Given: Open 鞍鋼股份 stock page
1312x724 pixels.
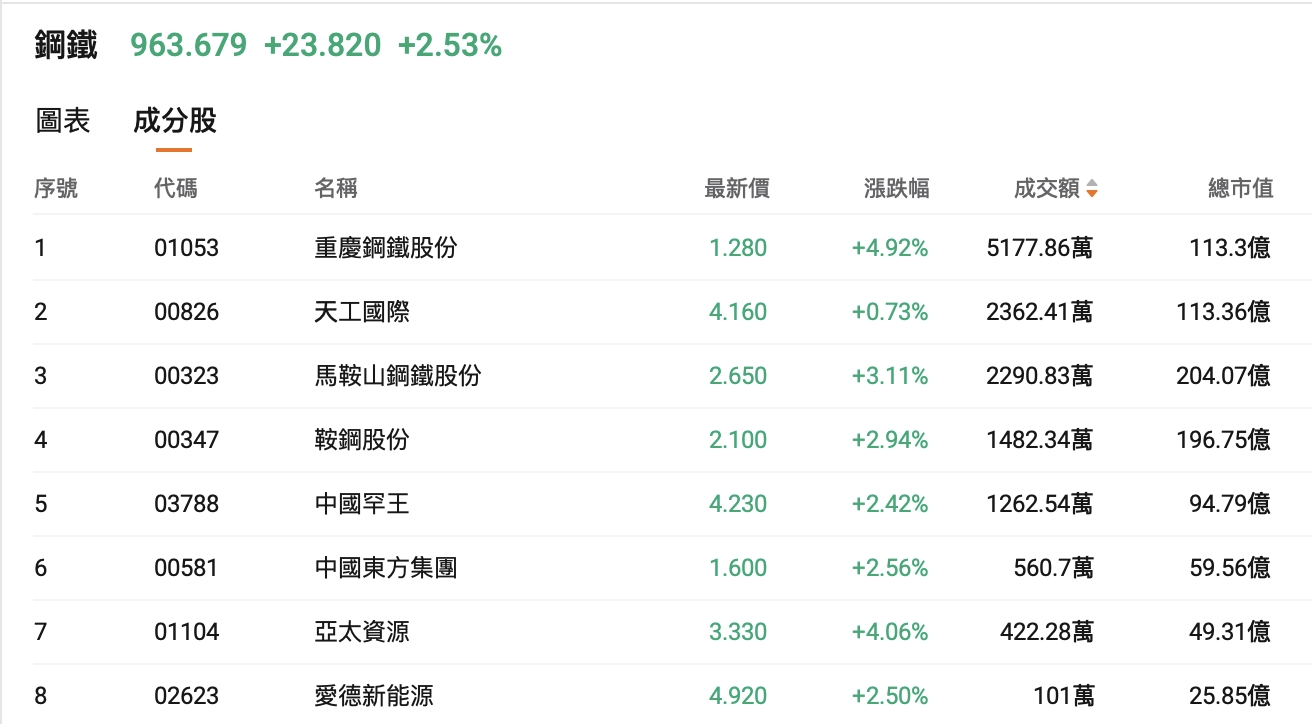Looking at the screenshot, I should [361, 439].
